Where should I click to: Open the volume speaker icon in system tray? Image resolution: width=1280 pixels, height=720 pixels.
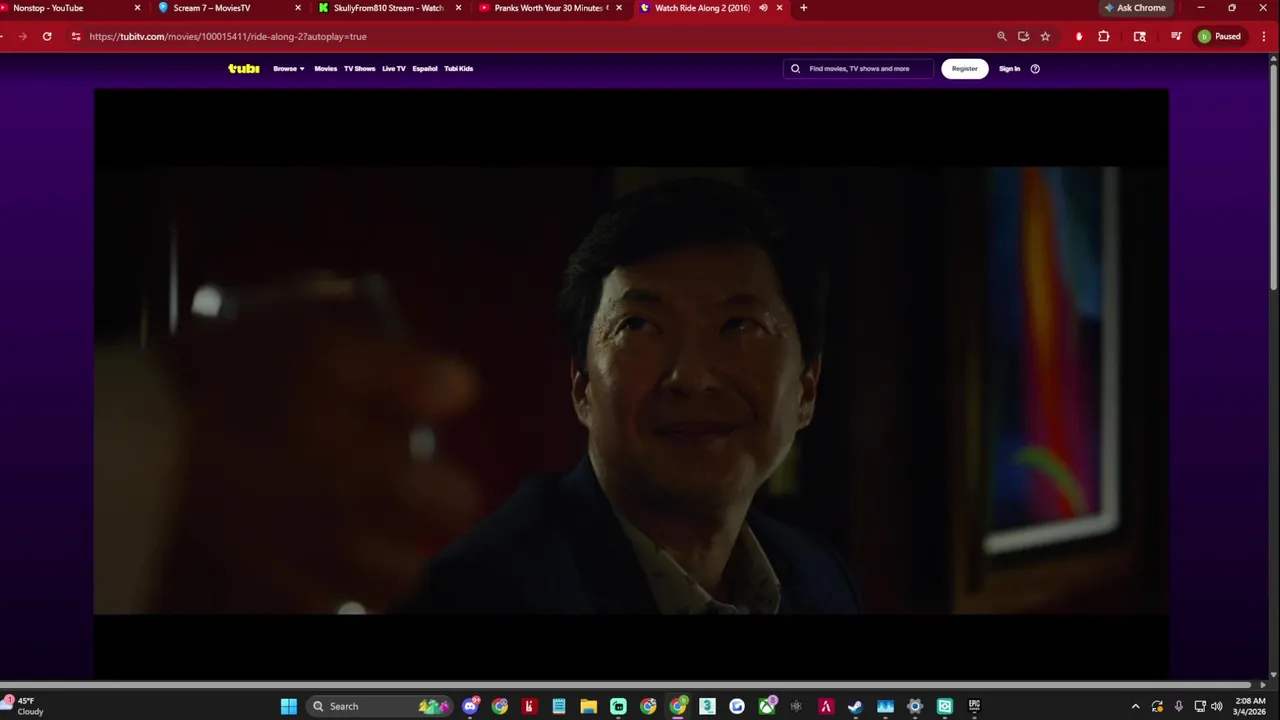[1217, 706]
